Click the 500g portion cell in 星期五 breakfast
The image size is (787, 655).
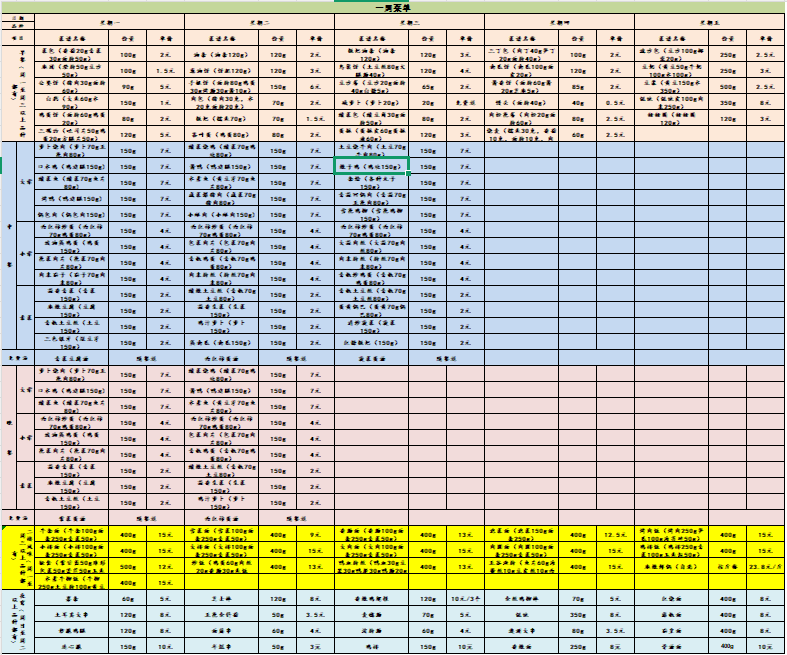(728, 87)
